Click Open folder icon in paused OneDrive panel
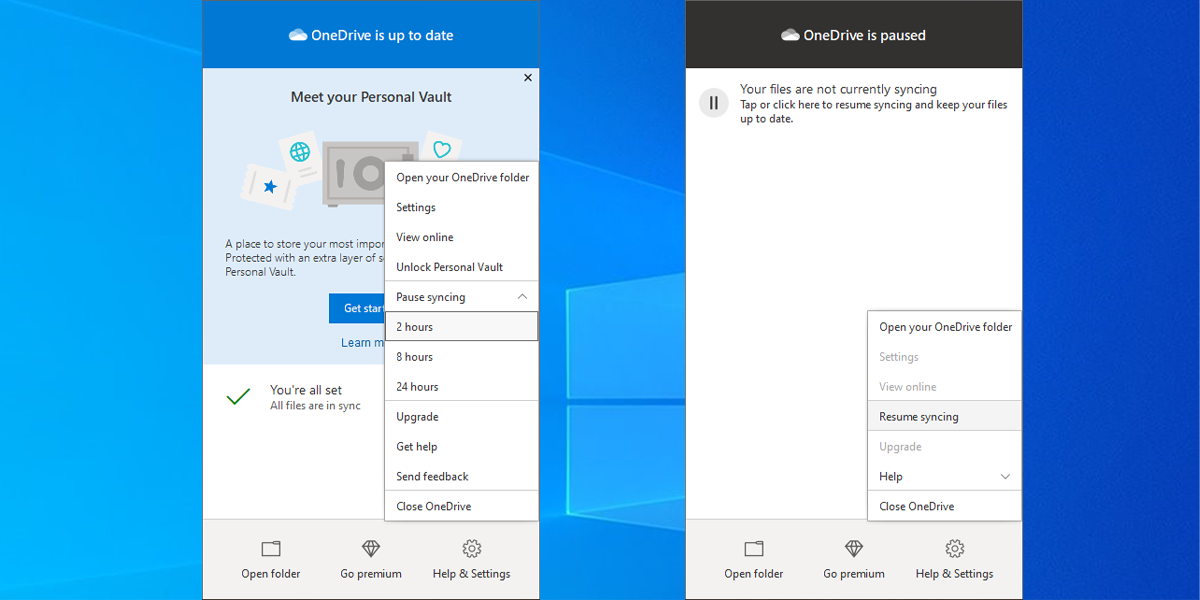Image resolution: width=1200 pixels, height=600 pixels. (x=754, y=549)
